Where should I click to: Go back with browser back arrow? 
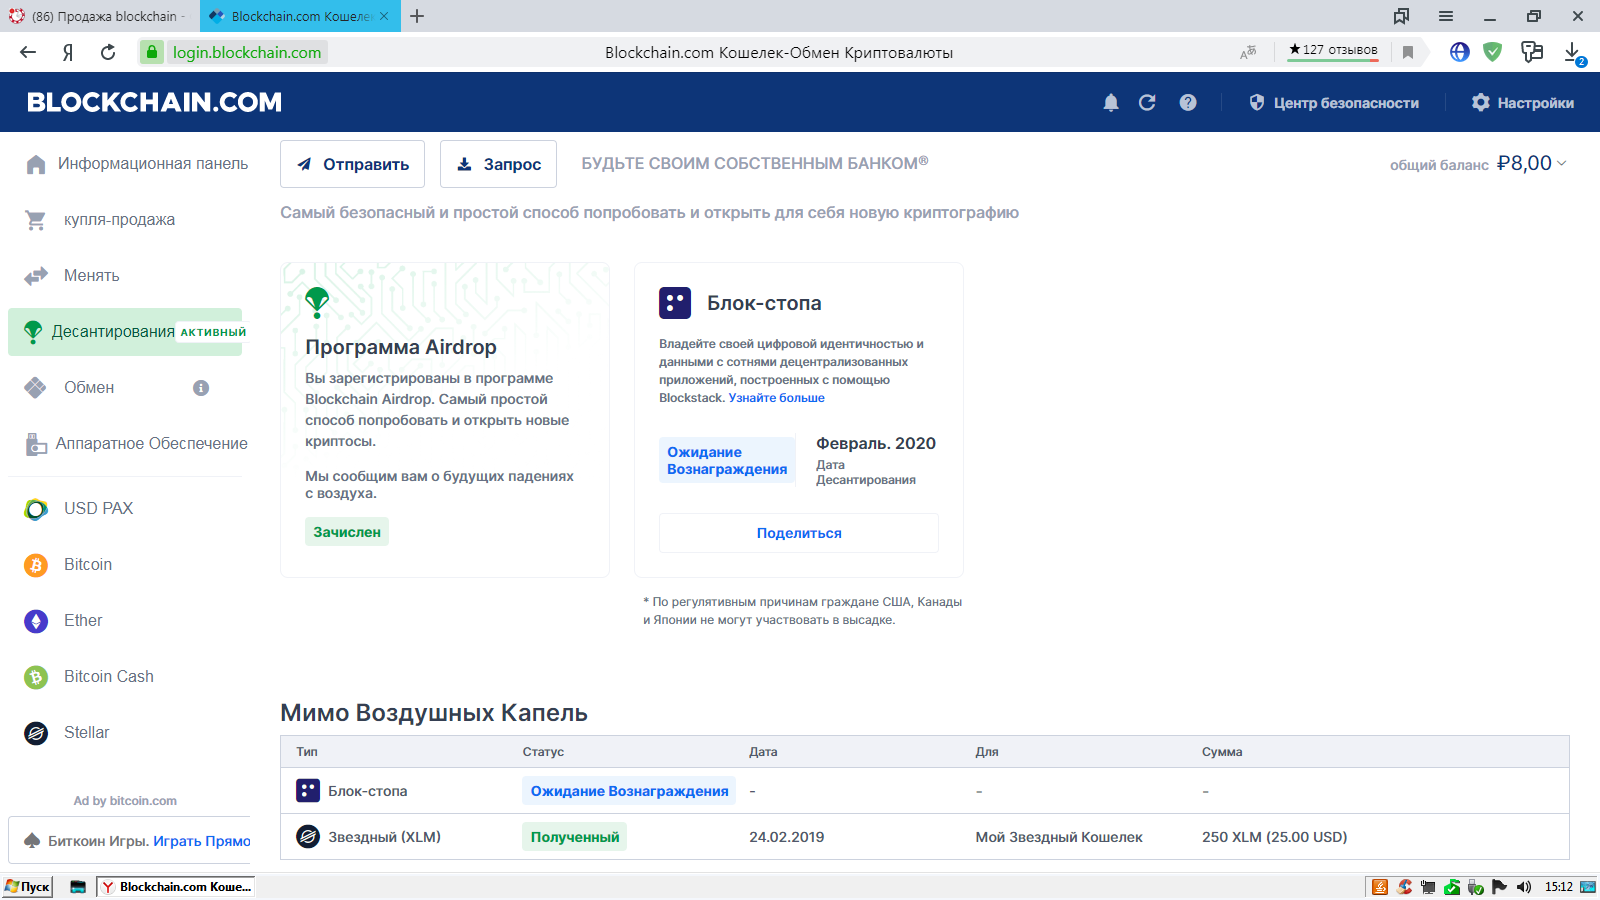[x=28, y=52]
